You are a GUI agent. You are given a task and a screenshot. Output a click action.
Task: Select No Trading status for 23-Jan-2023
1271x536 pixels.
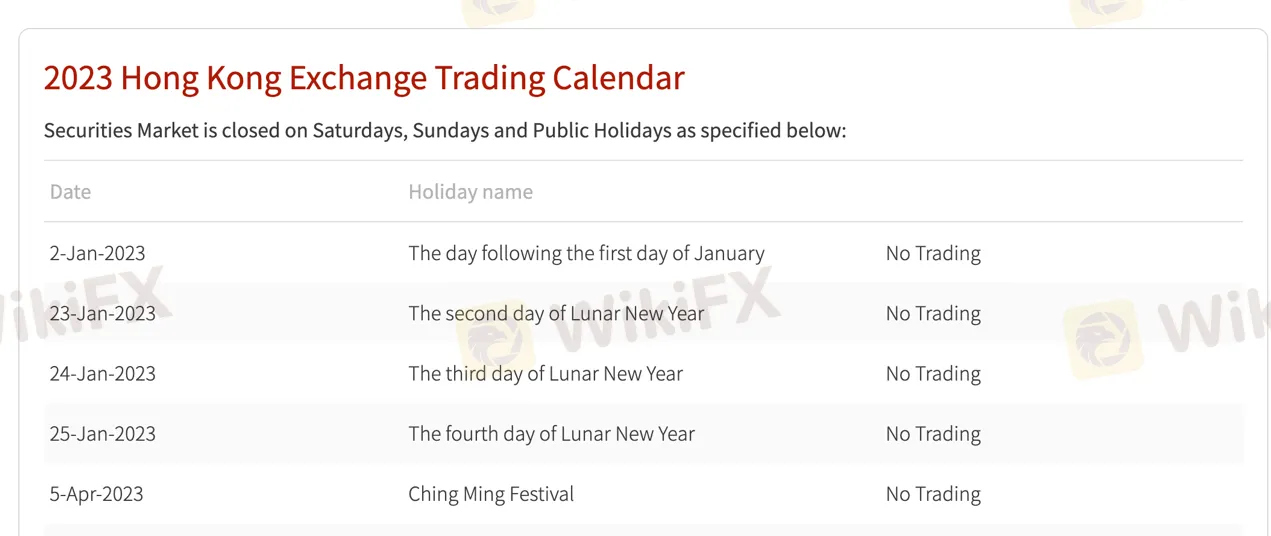tap(933, 314)
